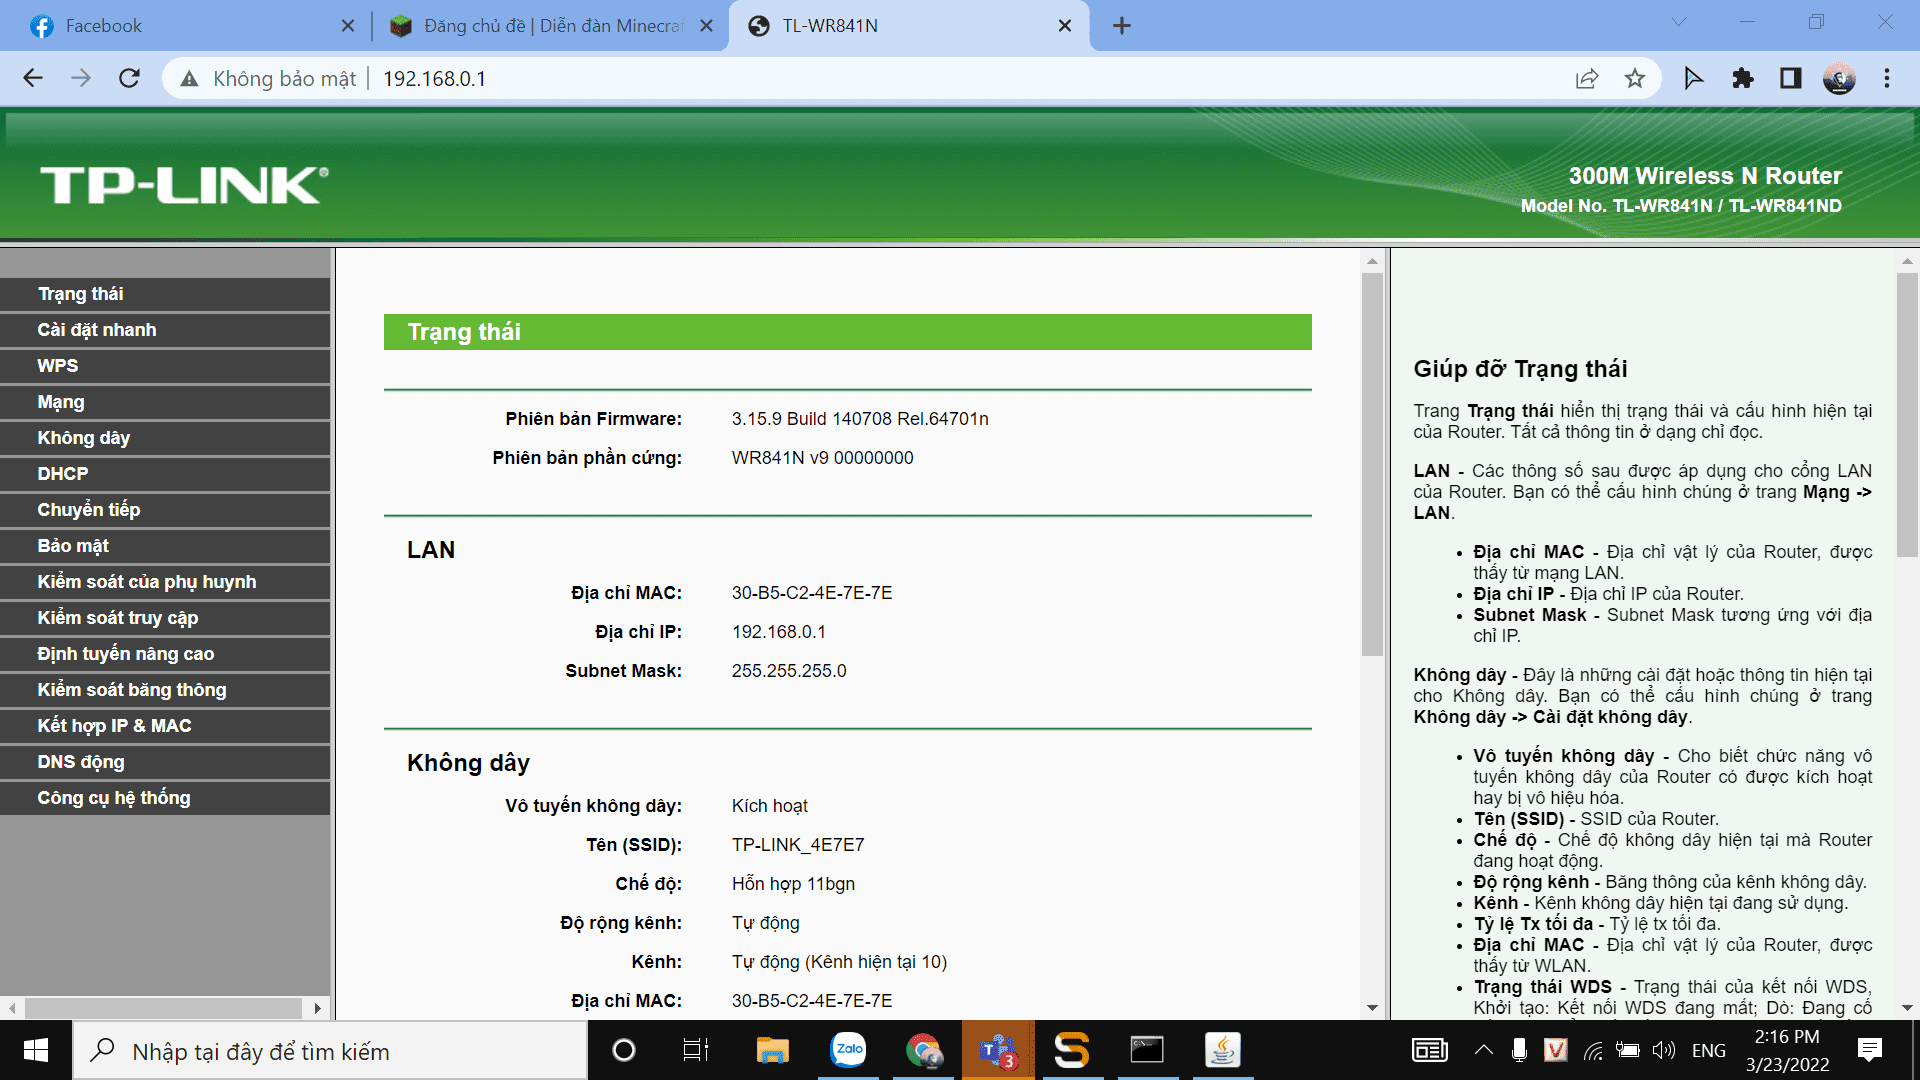Viewport: 1920px width, 1080px height.
Task: Show hidden system tray icons
Action: tap(1484, 1050)
